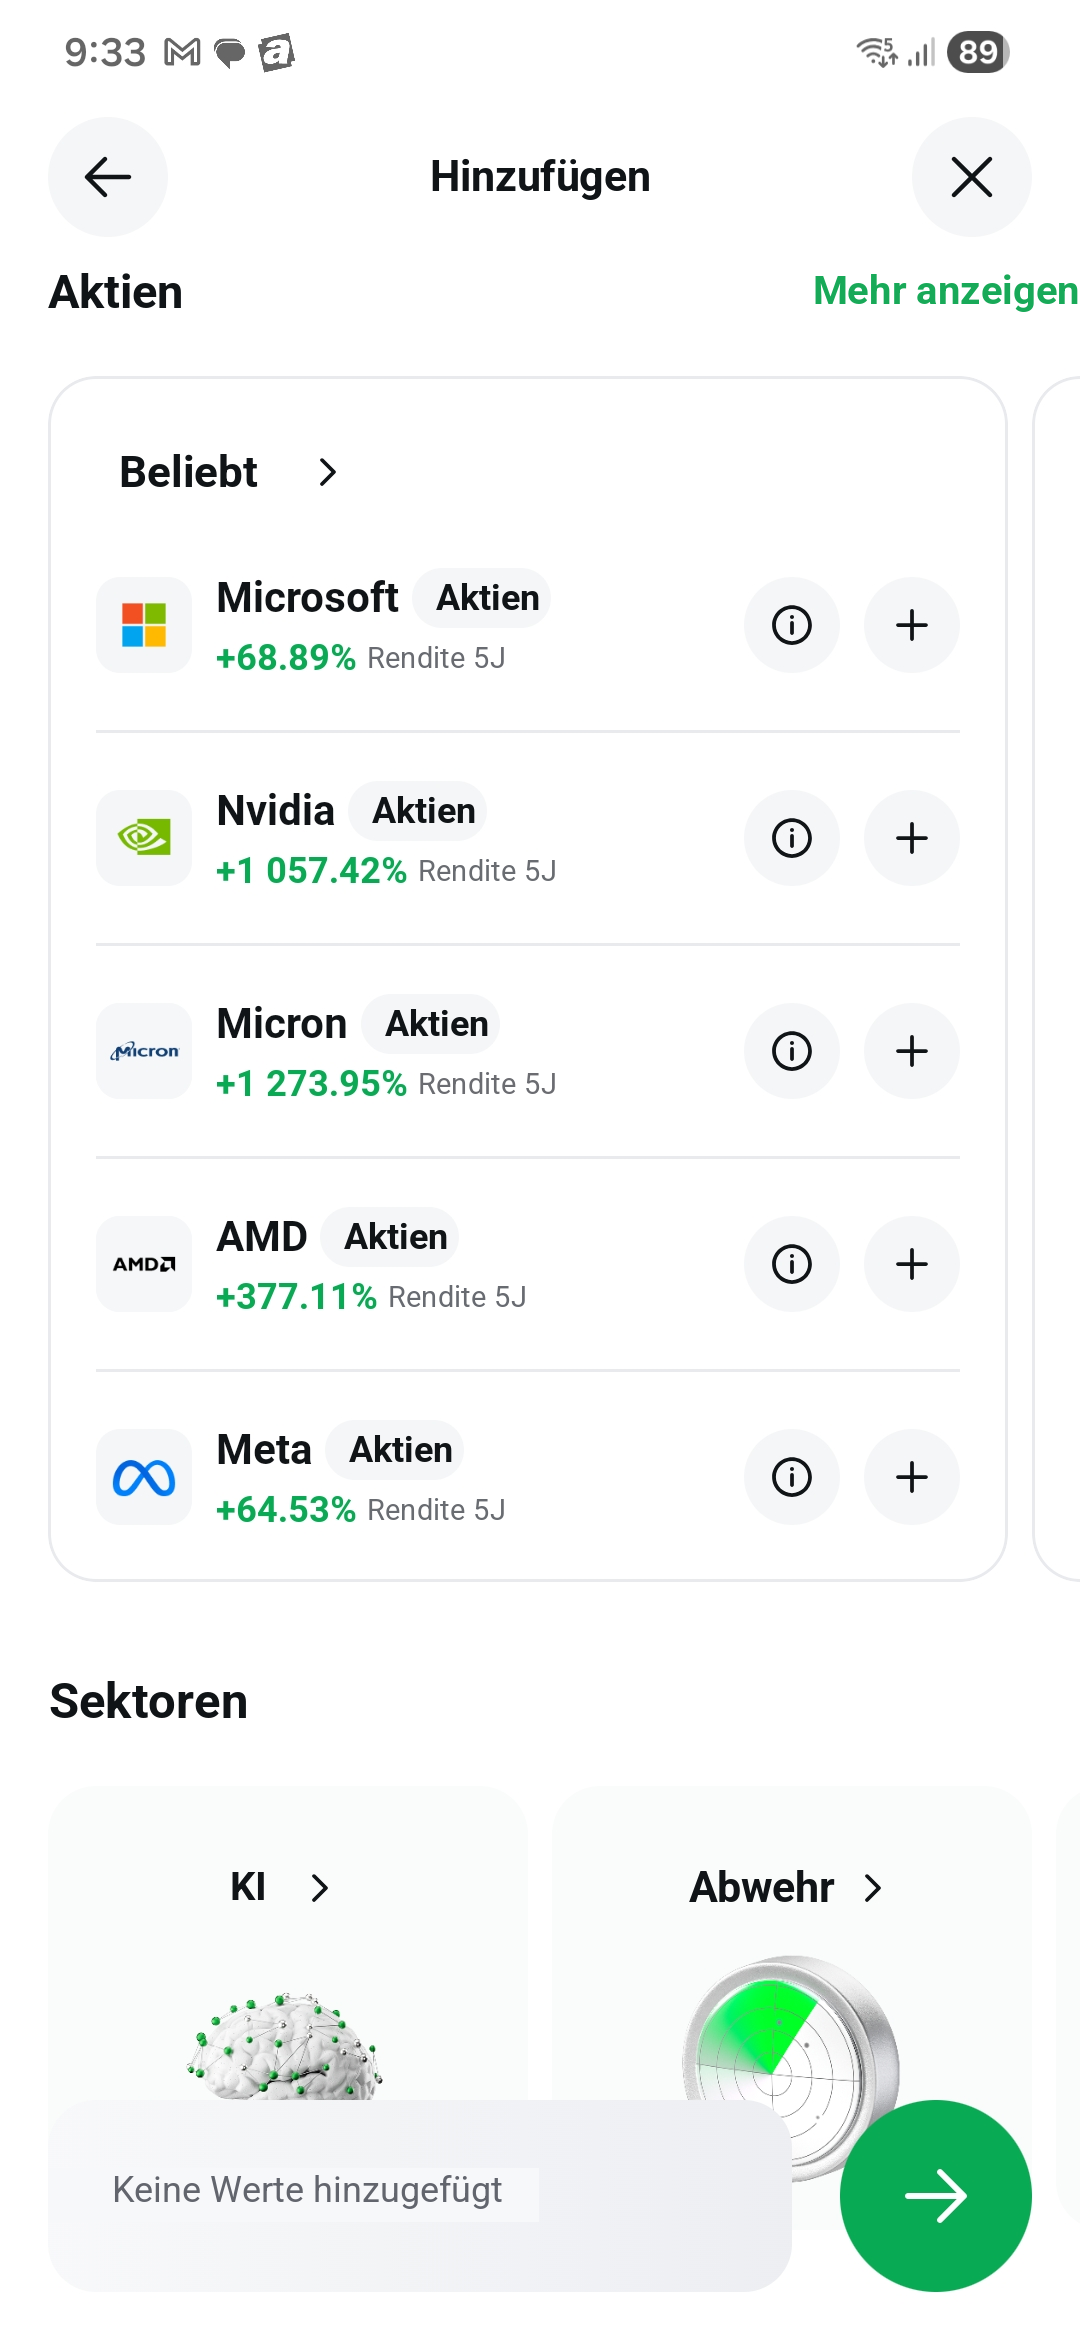Image resolution: width=1080 pixels, height=2340 pixels.
Task: Add AMD stock via plus
Action: (912, 1264)
